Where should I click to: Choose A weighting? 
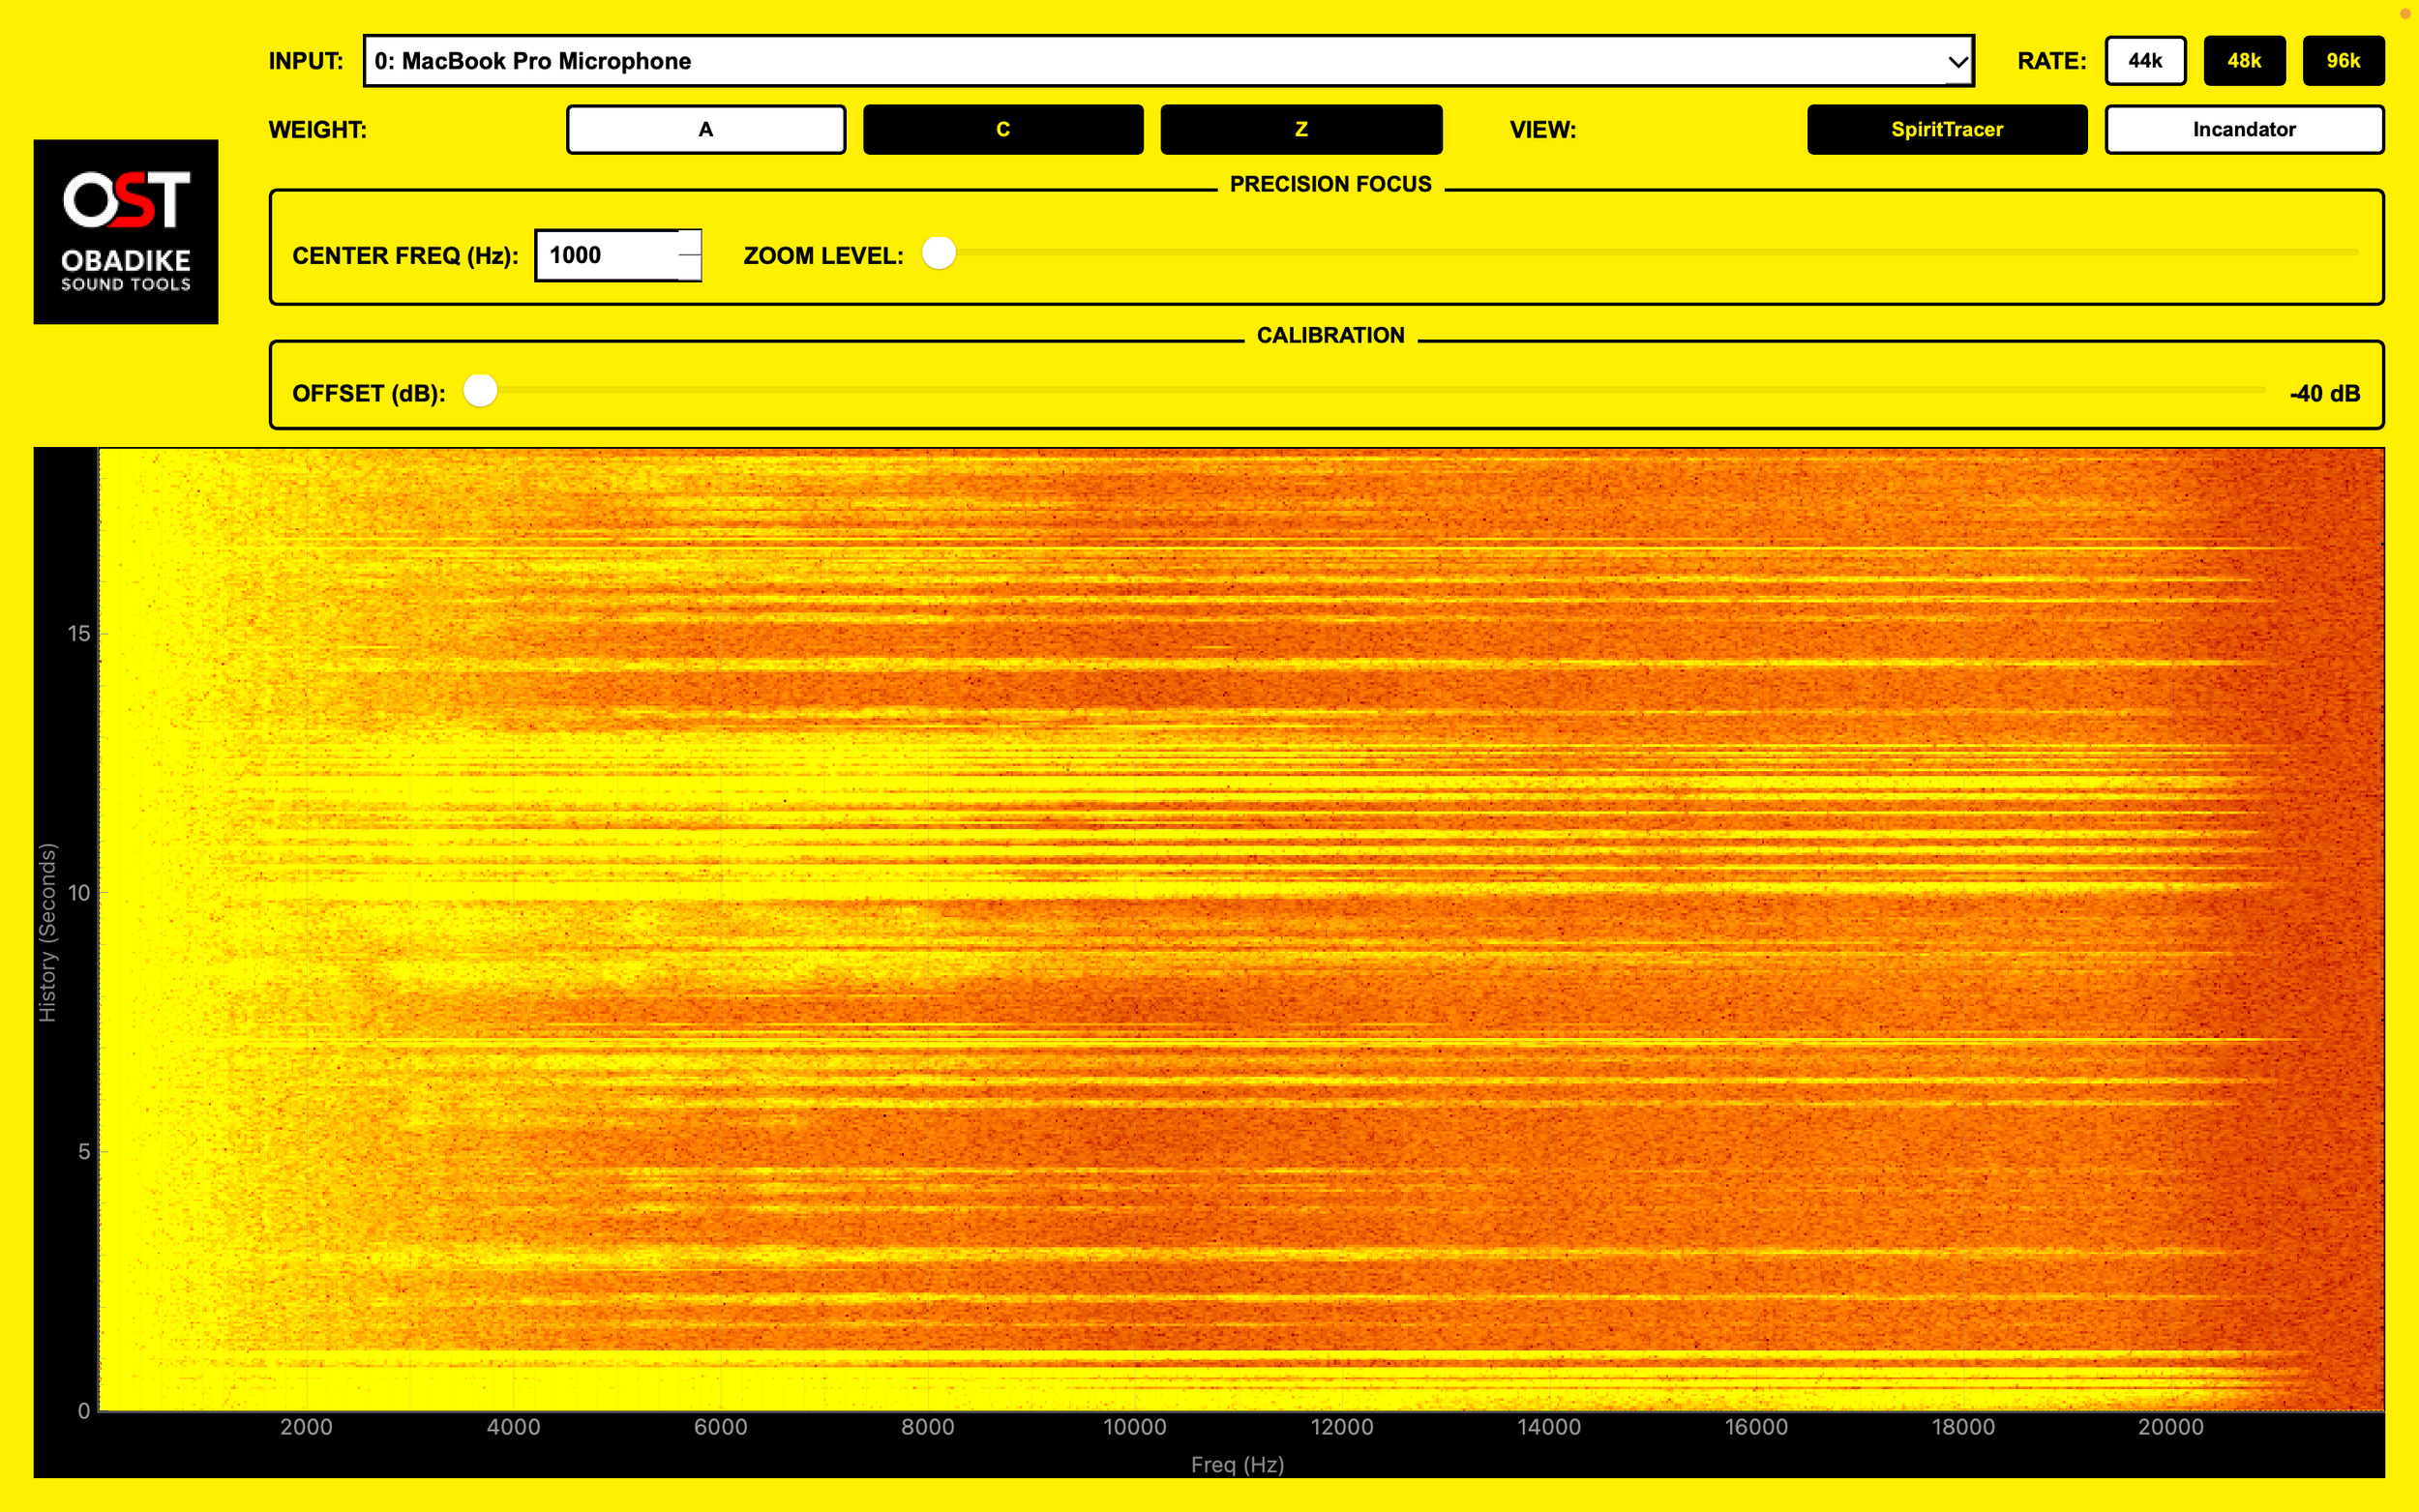coord(705,129)
